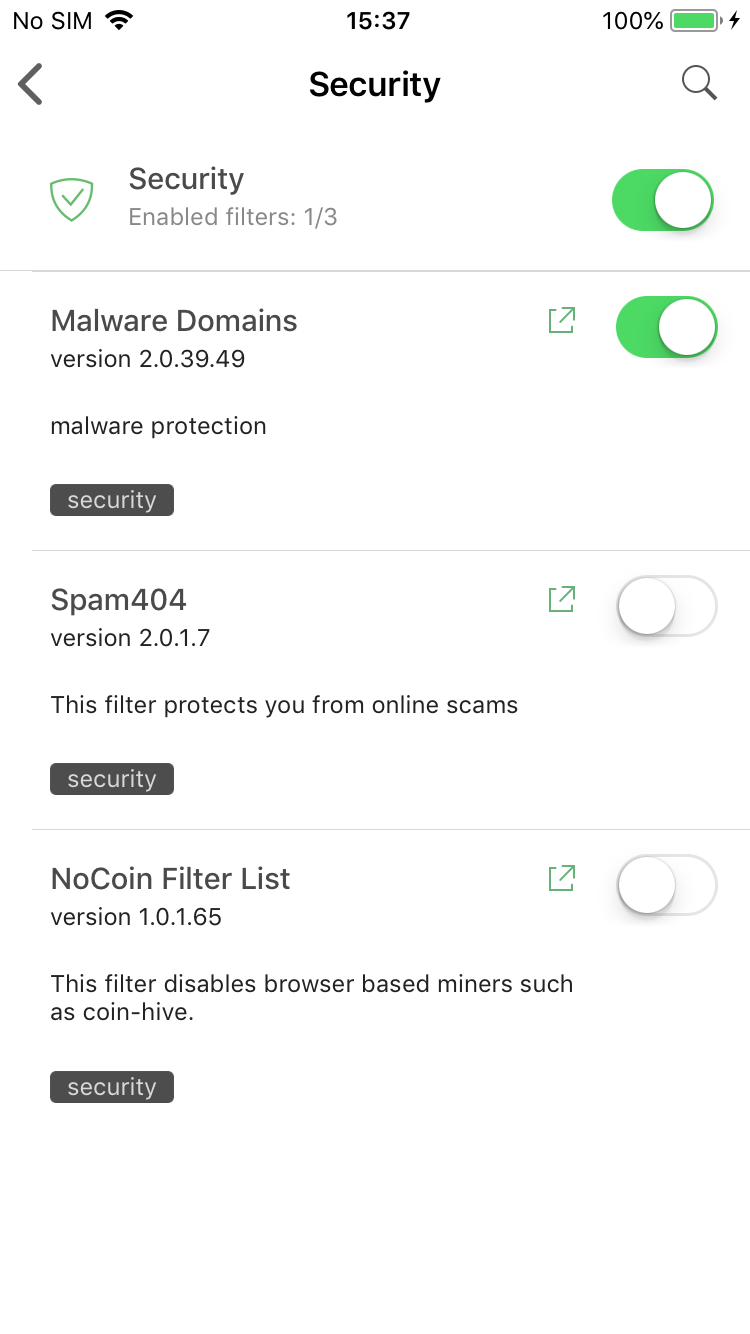Tap the security tag under Malware Domains
Image resolution: width=750 pixels, height=1334 pixels.
pyautogui.click(x=112, y=500)
